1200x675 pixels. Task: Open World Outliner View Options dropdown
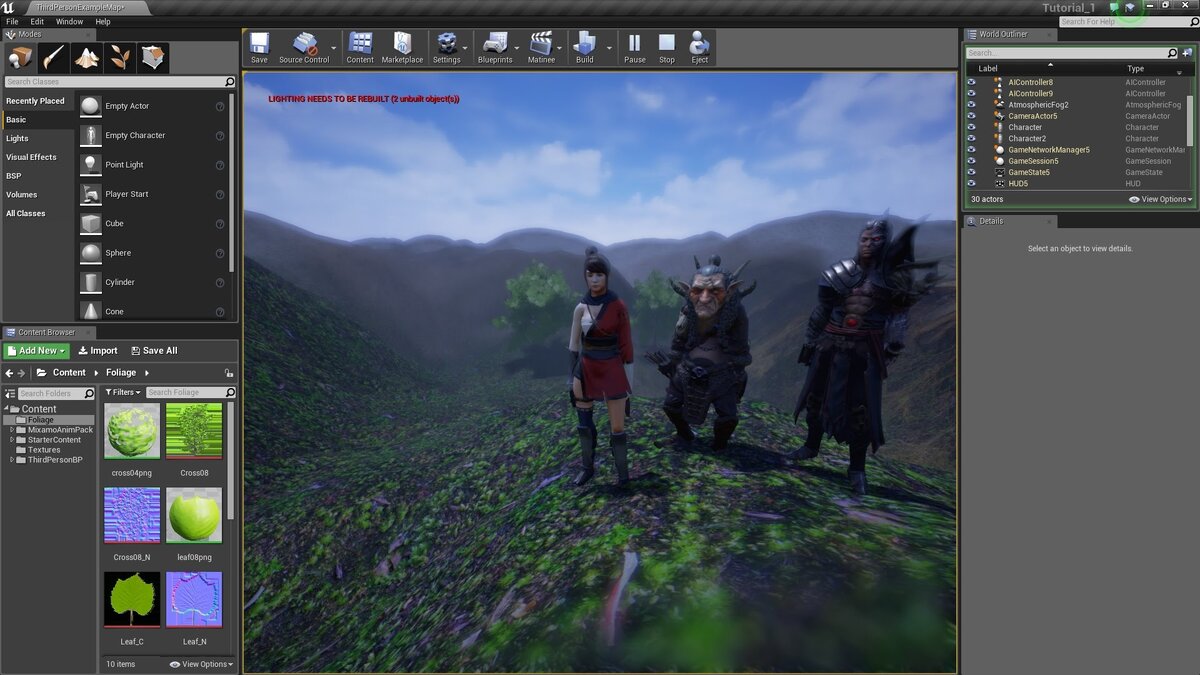1161,199
